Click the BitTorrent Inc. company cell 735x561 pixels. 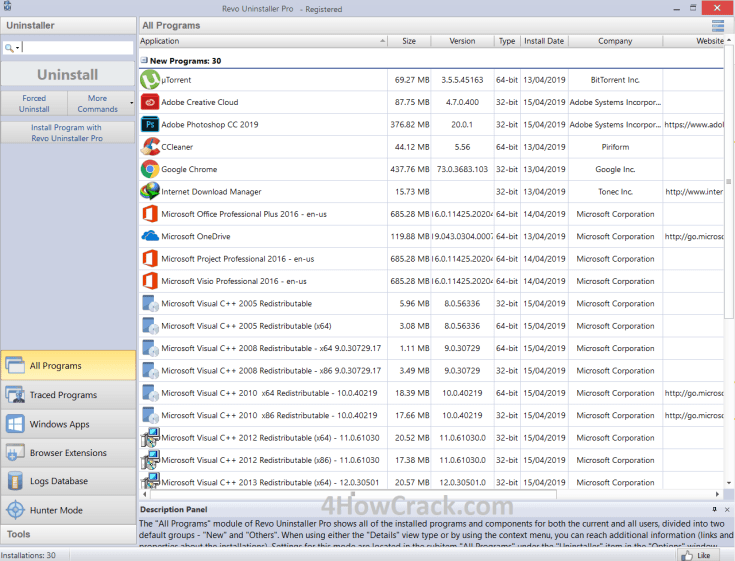[615, 80]
